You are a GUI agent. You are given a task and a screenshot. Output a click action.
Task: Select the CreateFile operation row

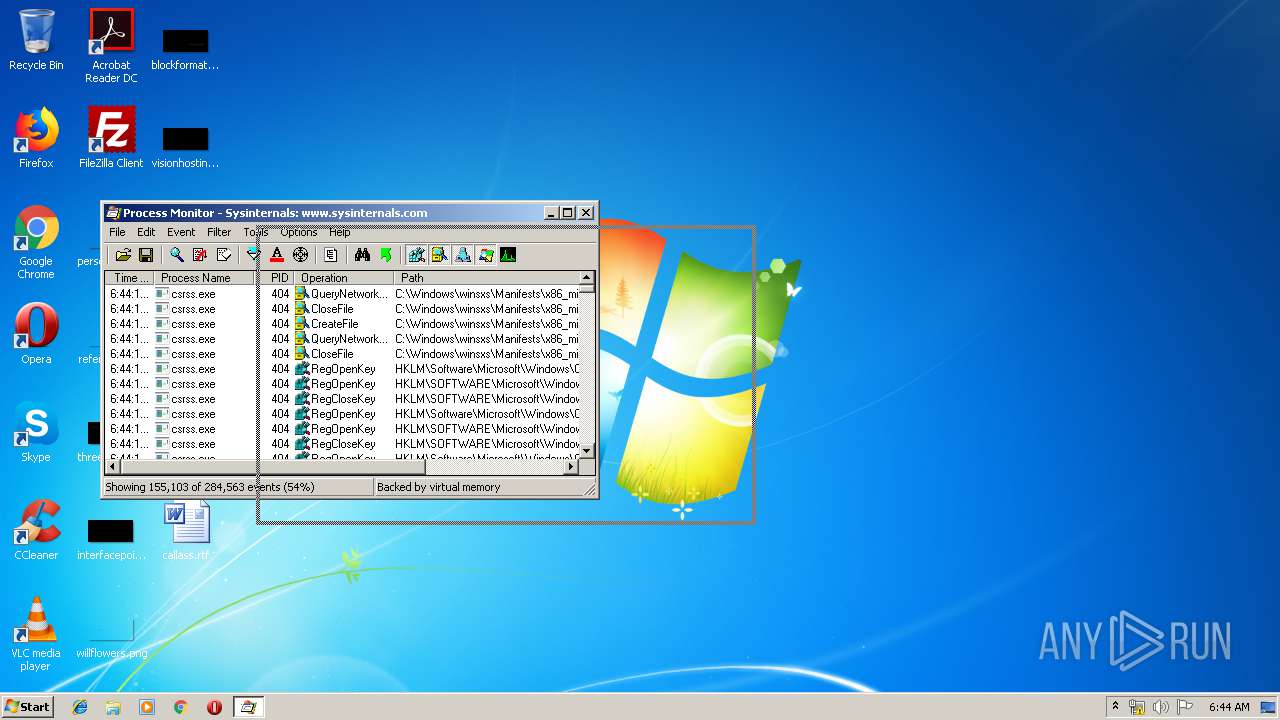pyautogui.click(x=343, y=324)
